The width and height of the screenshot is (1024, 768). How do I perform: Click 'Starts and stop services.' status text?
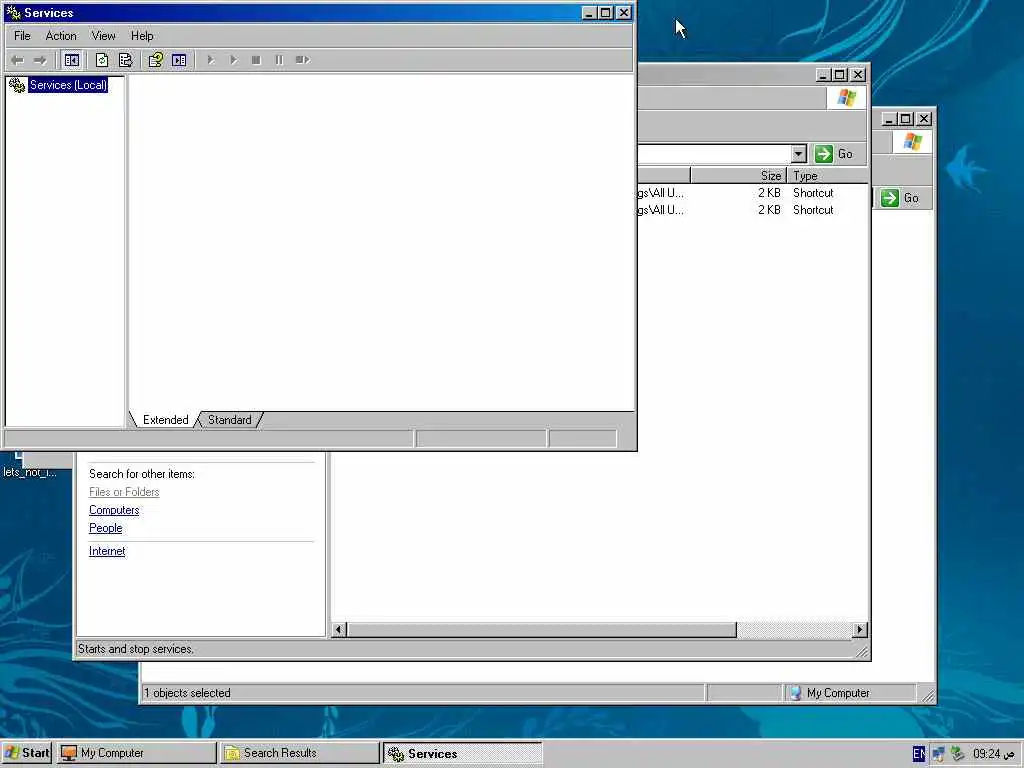(135, 649)
